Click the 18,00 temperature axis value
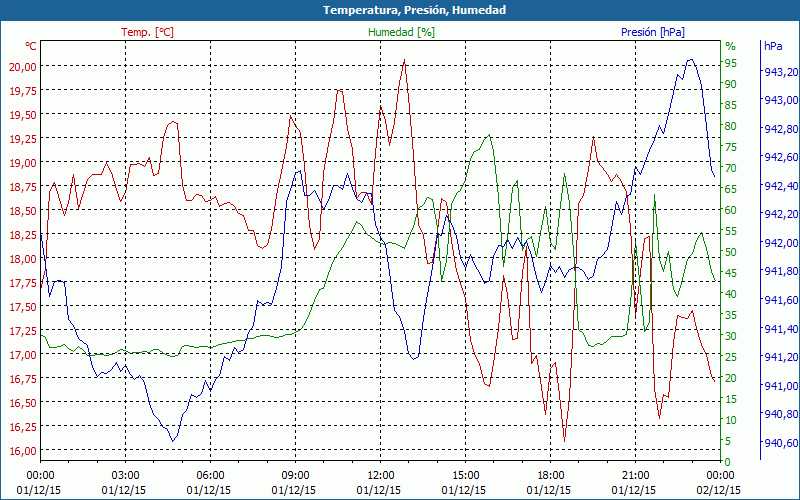Screen dimensions: 800x500 tap(23, 258)
